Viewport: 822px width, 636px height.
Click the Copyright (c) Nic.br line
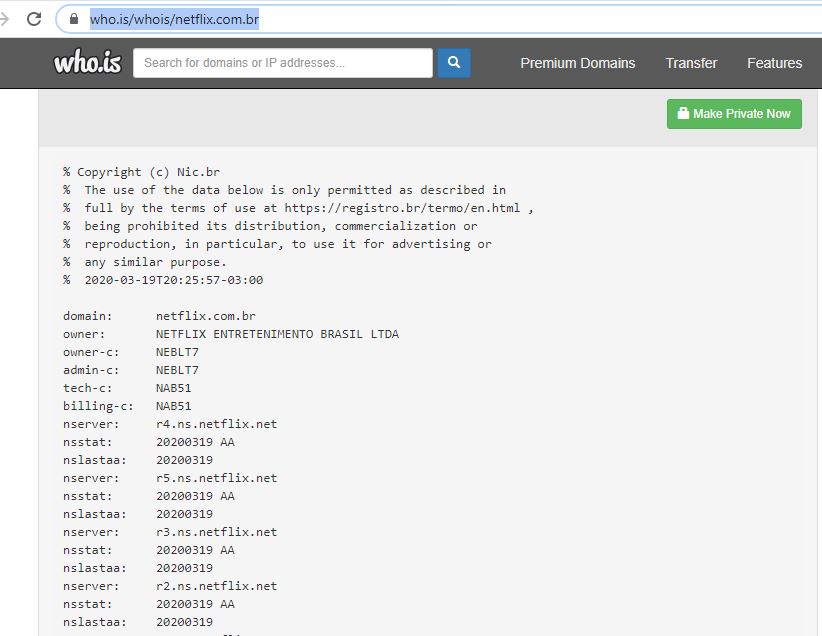point(142,172)
